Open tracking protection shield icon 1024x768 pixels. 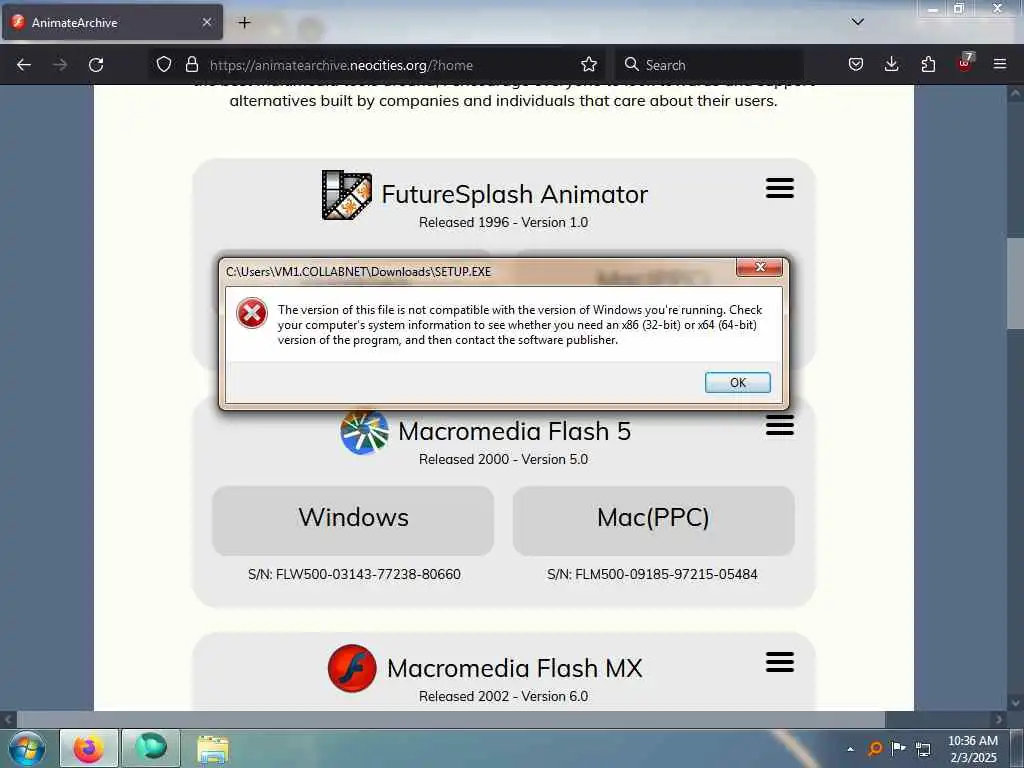tap(164, 65)
